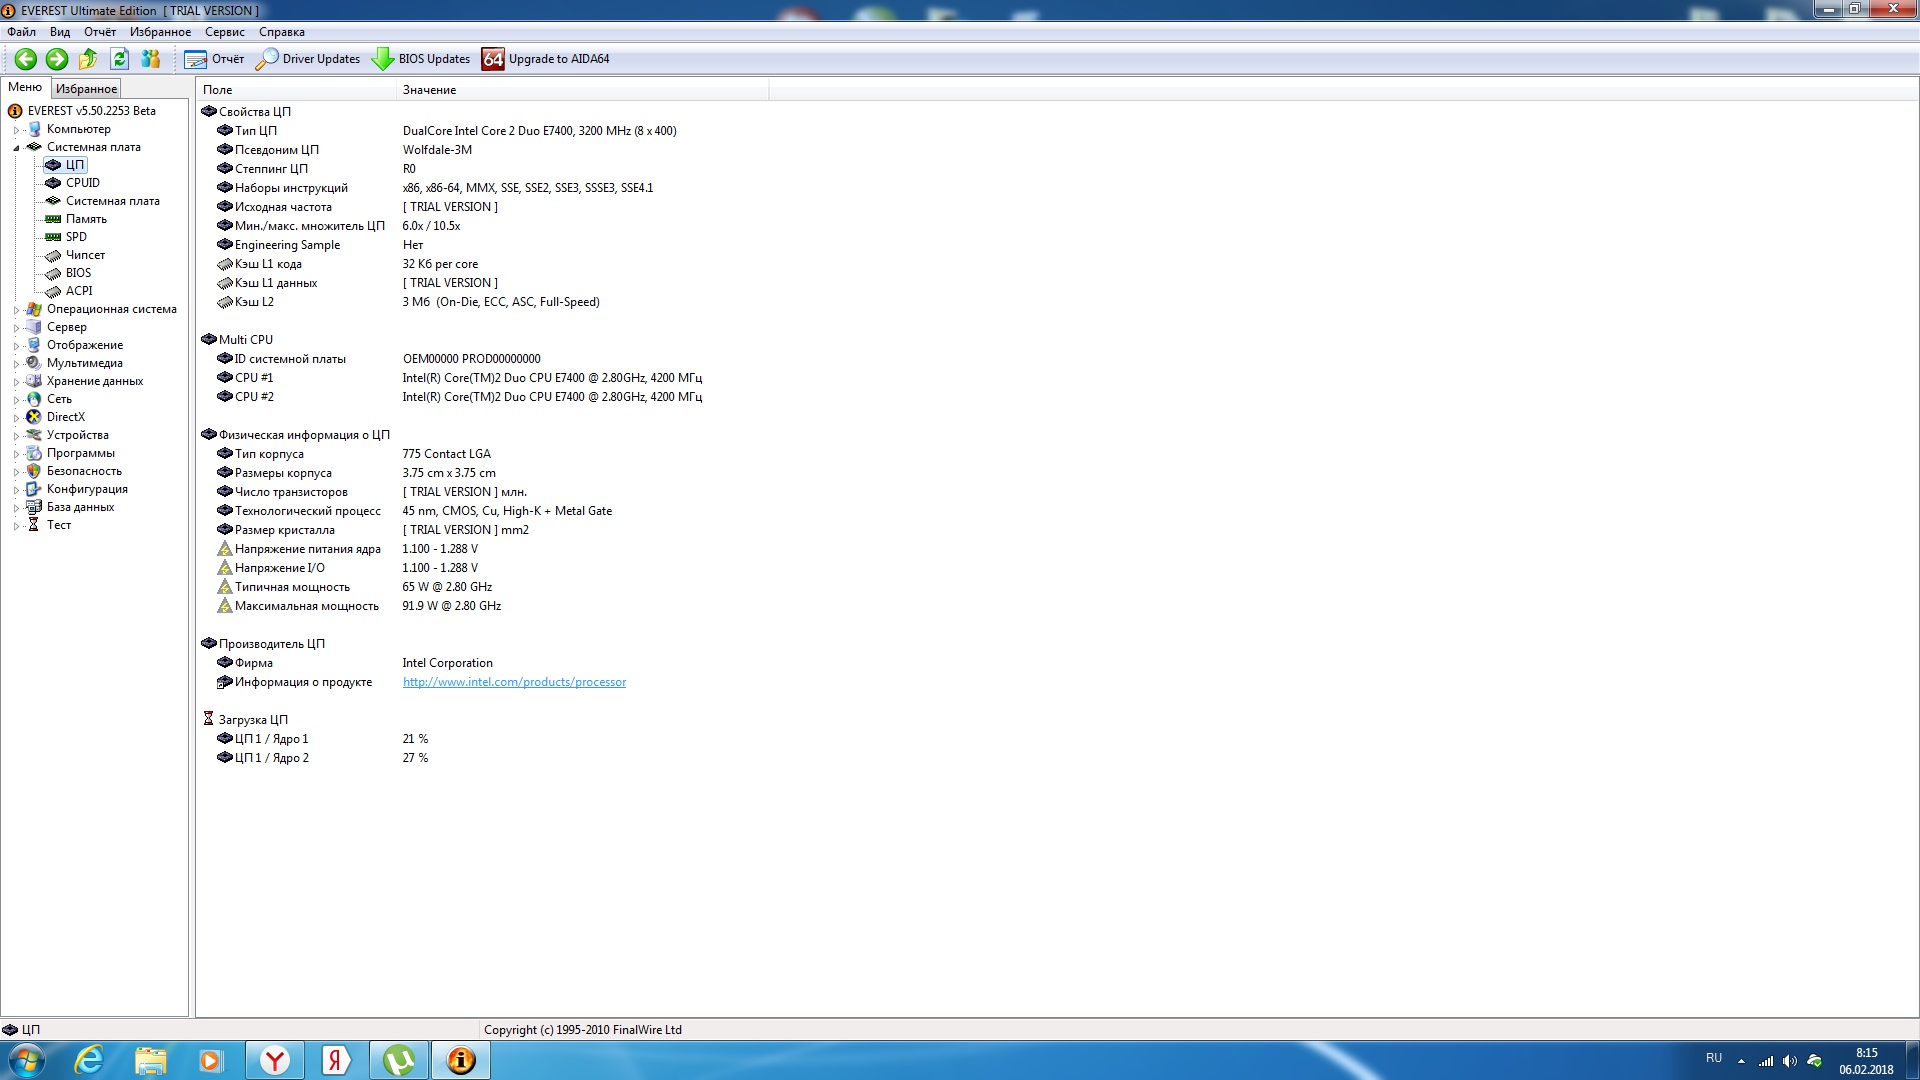The image size is (1920, 1080).
Task: Open the Intel processor product link
Action: point(514,682)
